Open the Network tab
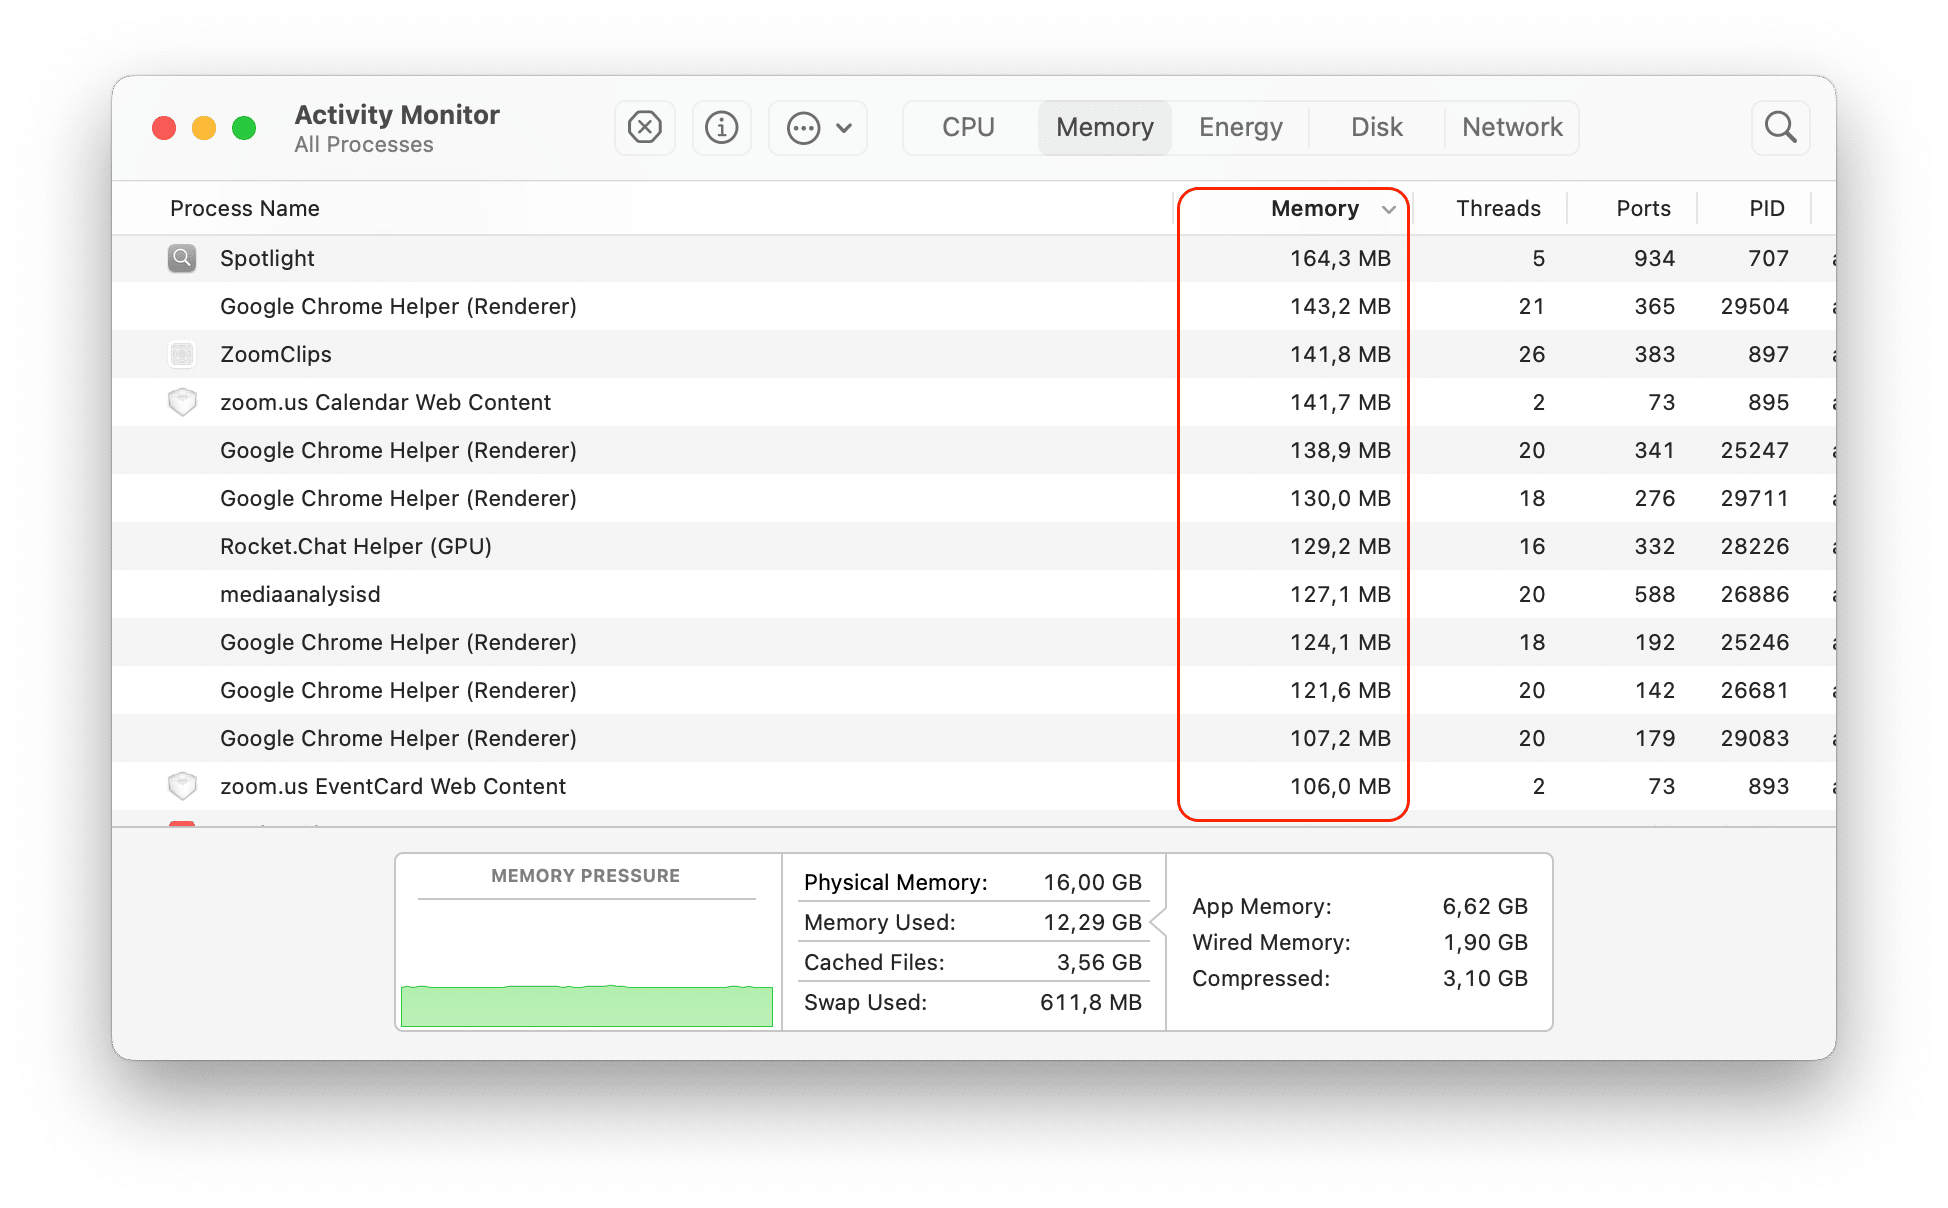Screen dimensions: 1948x1208 [x=1512, y=127]
